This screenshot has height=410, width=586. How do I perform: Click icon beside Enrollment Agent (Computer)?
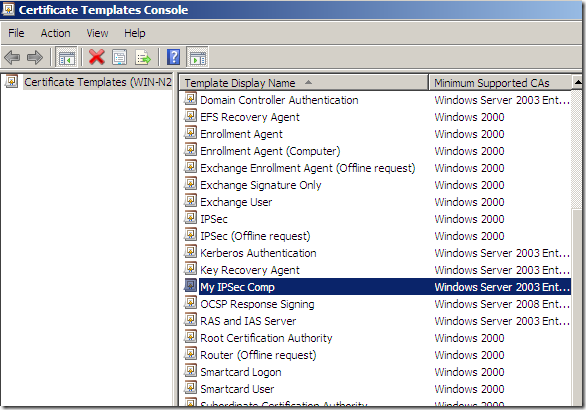pos(190,150)
